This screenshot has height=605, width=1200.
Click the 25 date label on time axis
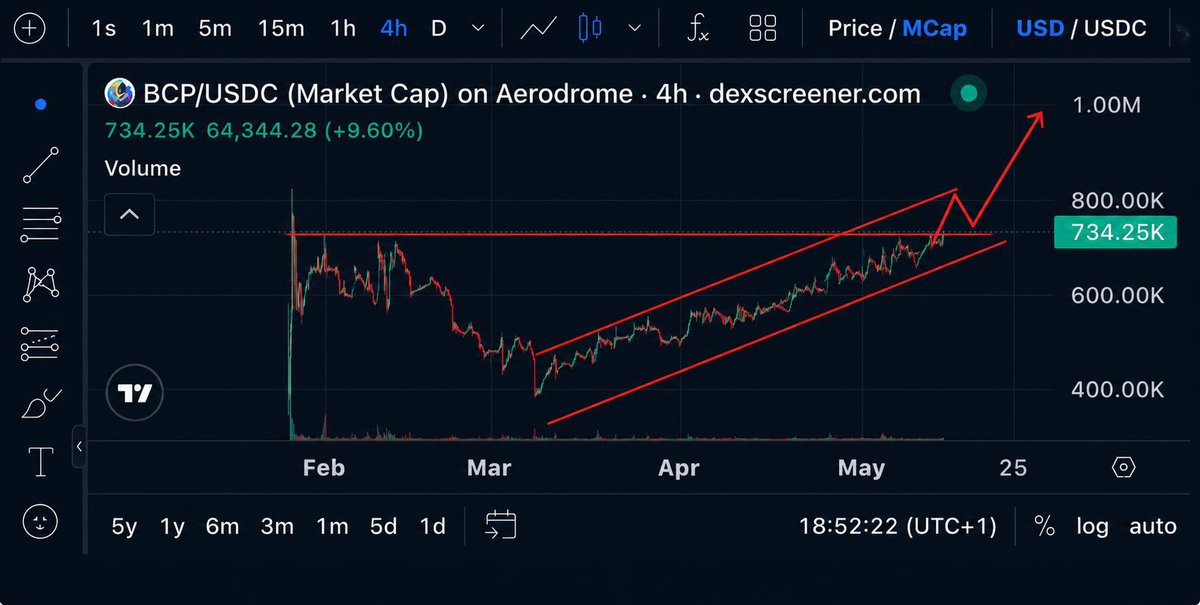(x=1013, y=468)
